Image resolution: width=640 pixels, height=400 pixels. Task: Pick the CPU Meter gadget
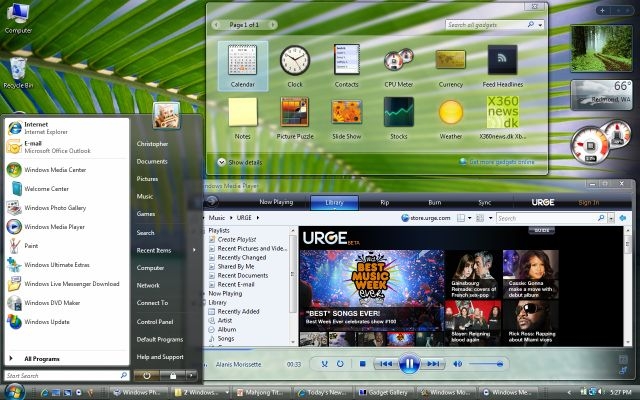tap(398, 66)
